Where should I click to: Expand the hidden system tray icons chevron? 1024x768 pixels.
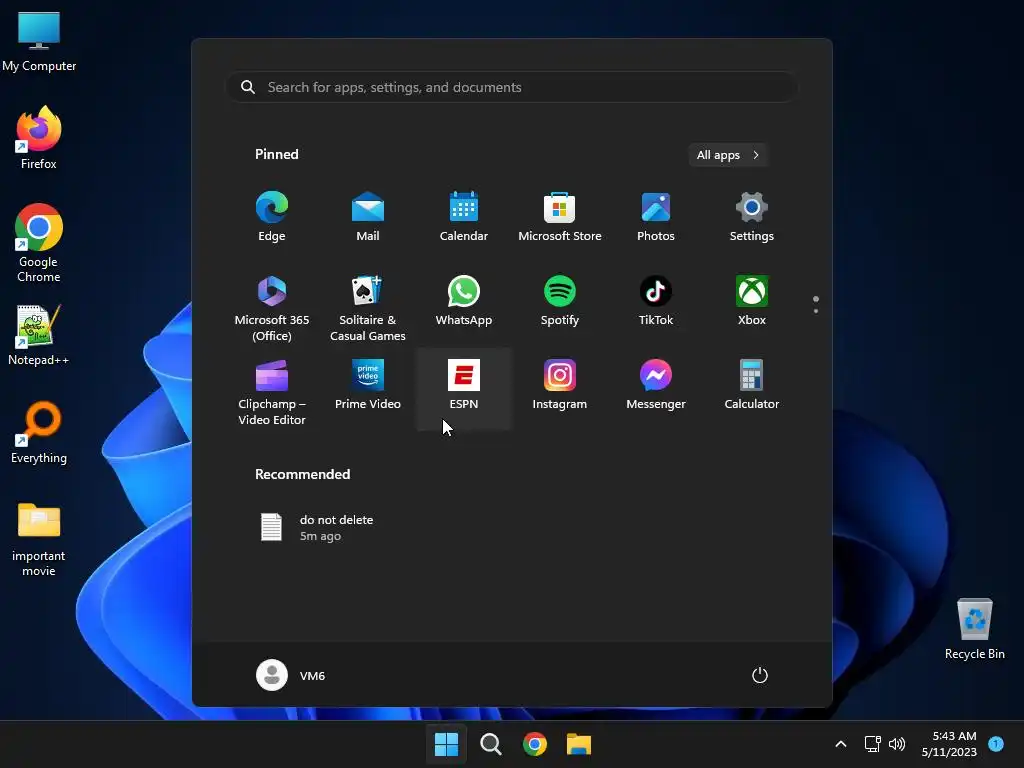841,744
